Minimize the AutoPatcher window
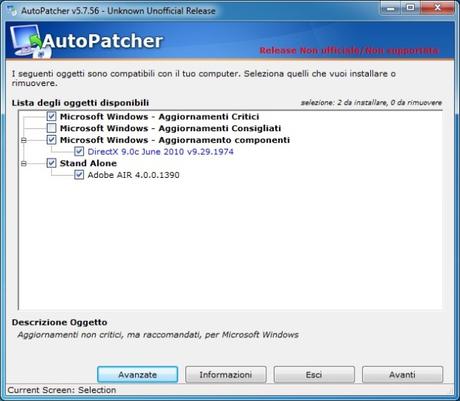Viewport: 460px width, 401px height. pyautogui.click(x=391, y=8)
